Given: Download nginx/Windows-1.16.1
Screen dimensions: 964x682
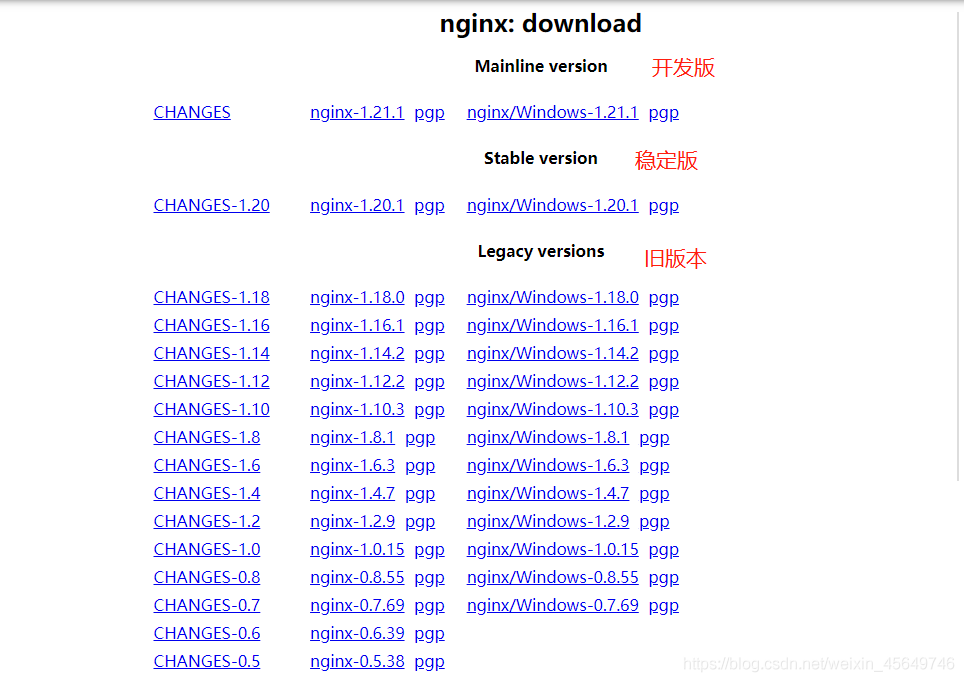Looking at the screenshot, I should pos(553,325).
